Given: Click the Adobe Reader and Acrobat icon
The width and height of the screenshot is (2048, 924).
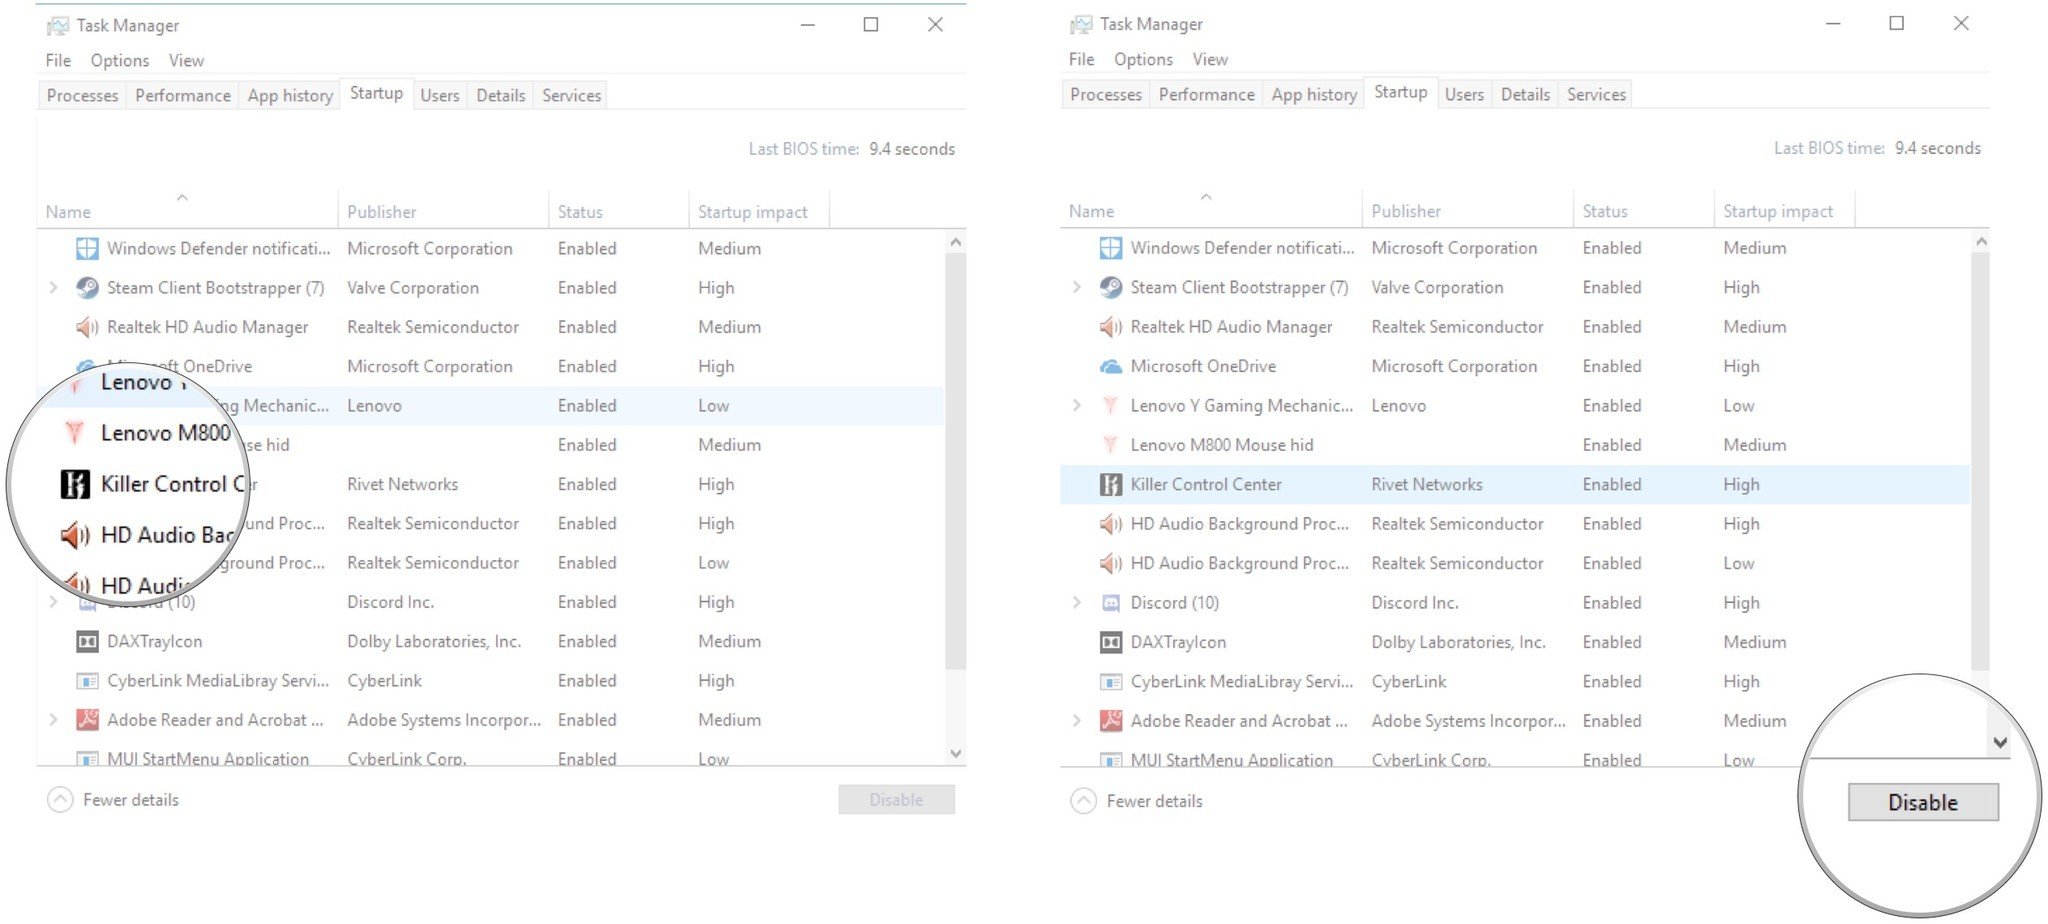Looking at the screenshot, I should (1110, 720).
